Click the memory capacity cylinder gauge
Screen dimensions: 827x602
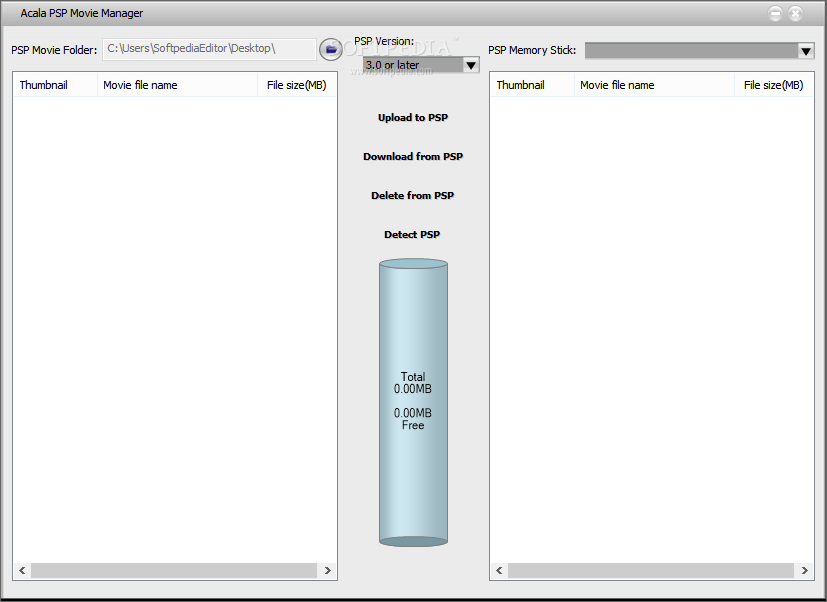pos(413,402)
